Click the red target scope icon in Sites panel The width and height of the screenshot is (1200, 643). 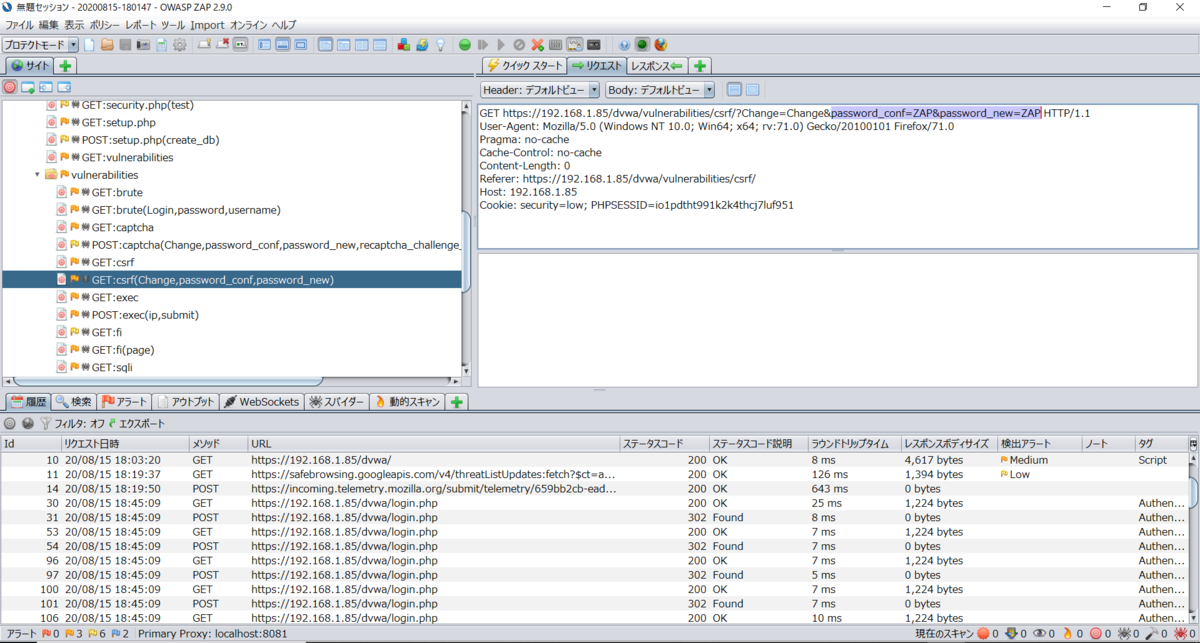point(10,87)
